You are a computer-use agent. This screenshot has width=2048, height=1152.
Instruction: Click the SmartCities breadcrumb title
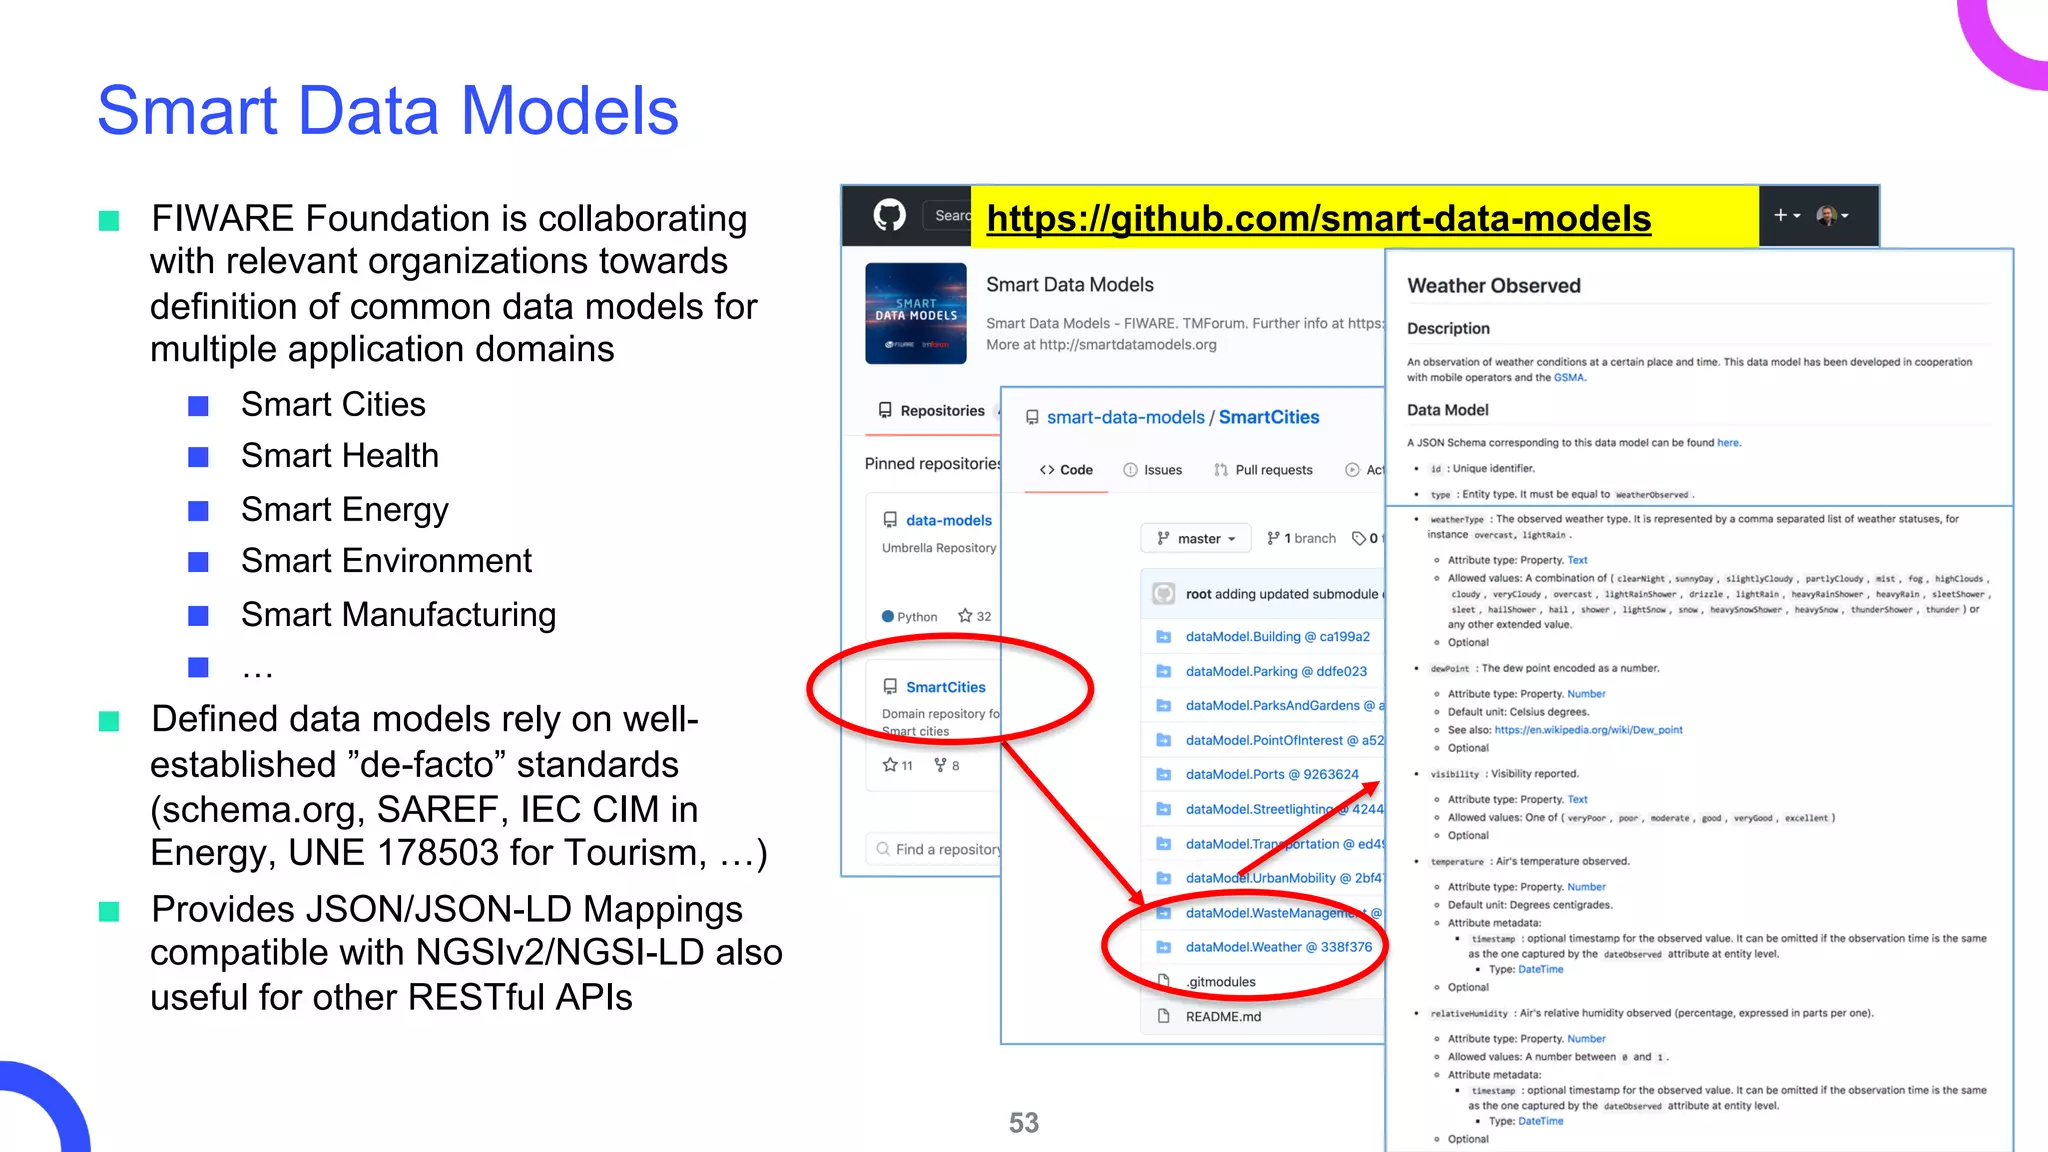tap(1268, 417)
